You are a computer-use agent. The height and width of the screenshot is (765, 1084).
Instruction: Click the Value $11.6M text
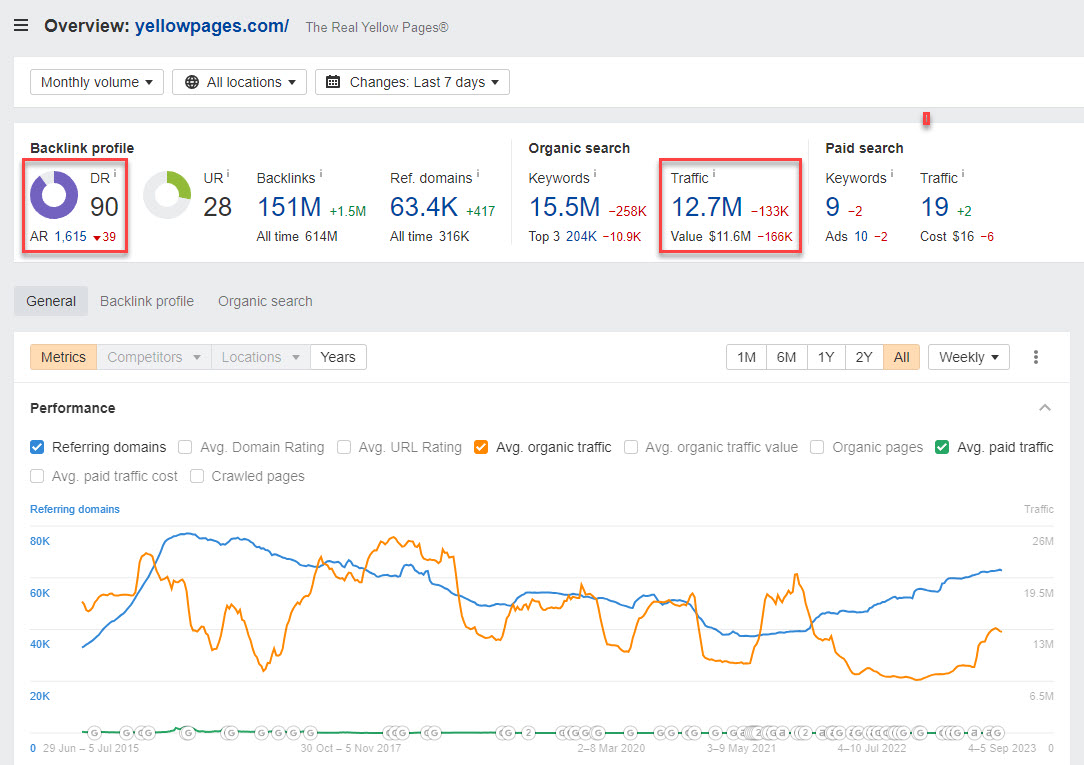pos(711,236)
